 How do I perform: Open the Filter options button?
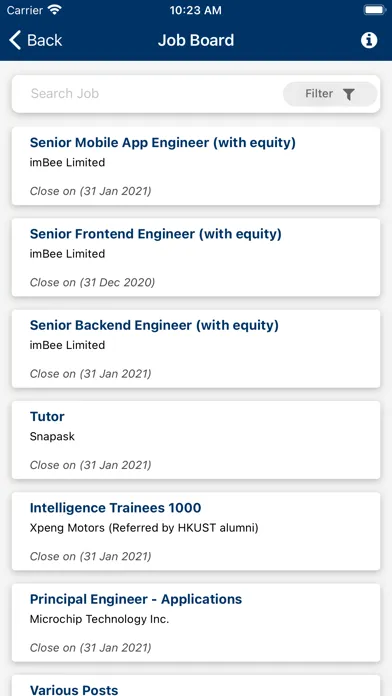(330, 94)
